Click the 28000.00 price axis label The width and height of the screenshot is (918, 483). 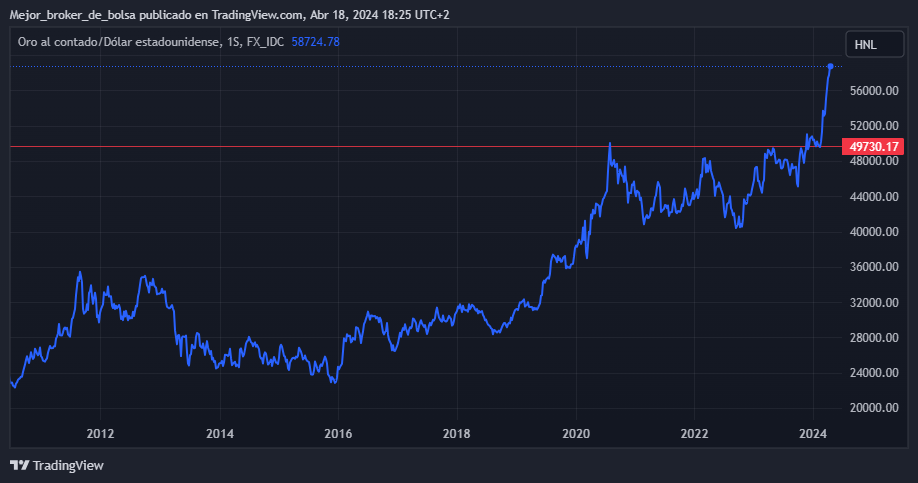[874, 338]
